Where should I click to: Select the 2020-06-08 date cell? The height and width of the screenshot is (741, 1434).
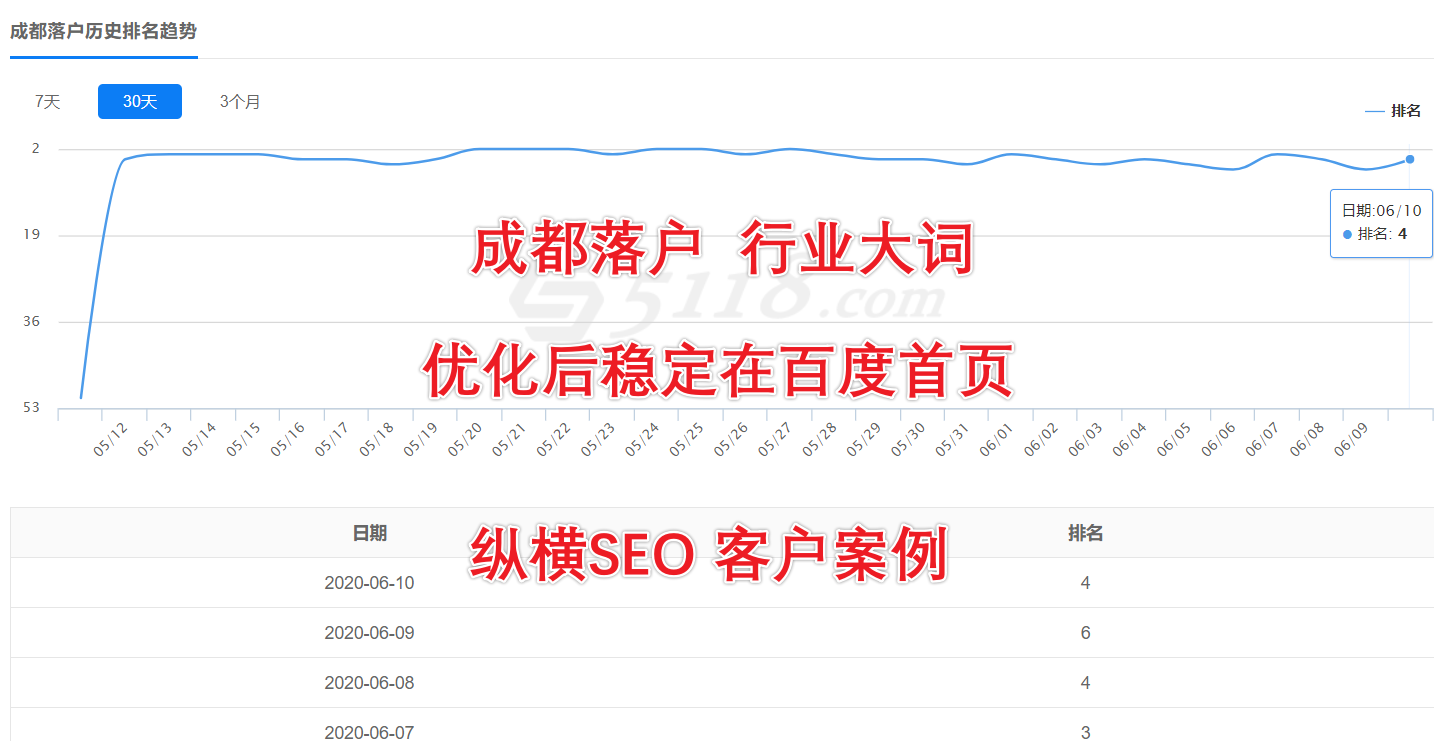[x=369, y=683]
